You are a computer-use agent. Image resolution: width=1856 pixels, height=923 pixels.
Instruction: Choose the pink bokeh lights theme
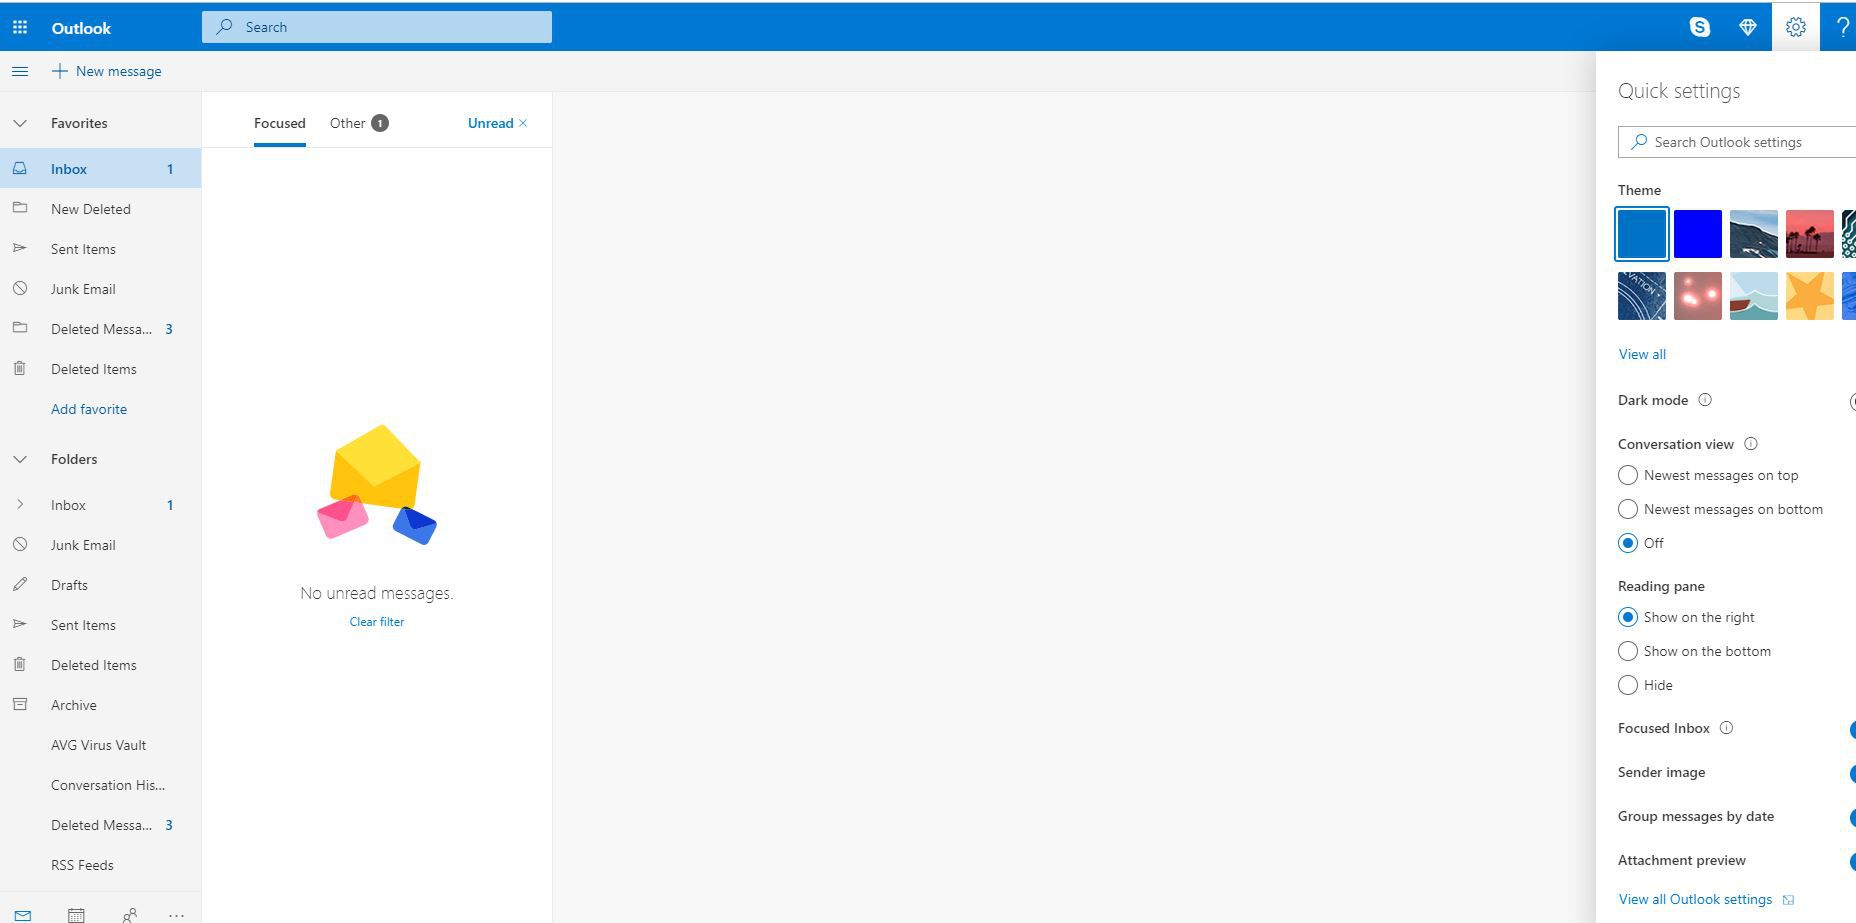coord(1698,296)
